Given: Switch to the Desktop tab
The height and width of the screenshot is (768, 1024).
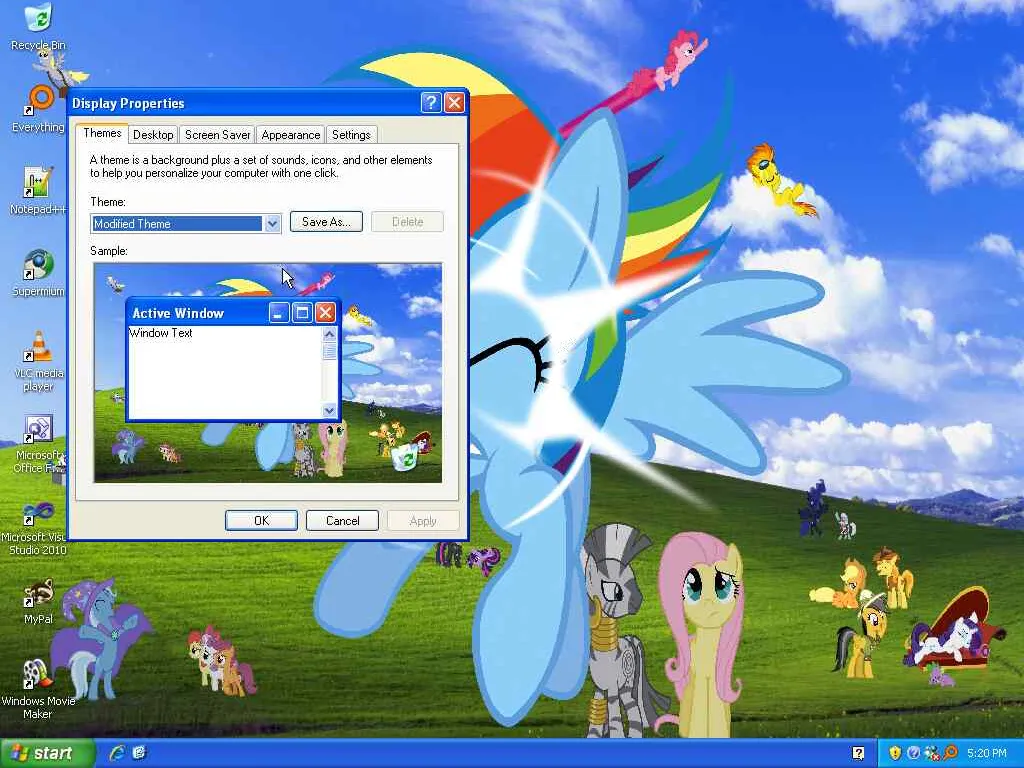Looking at the screenshot, I should [153, 135].
